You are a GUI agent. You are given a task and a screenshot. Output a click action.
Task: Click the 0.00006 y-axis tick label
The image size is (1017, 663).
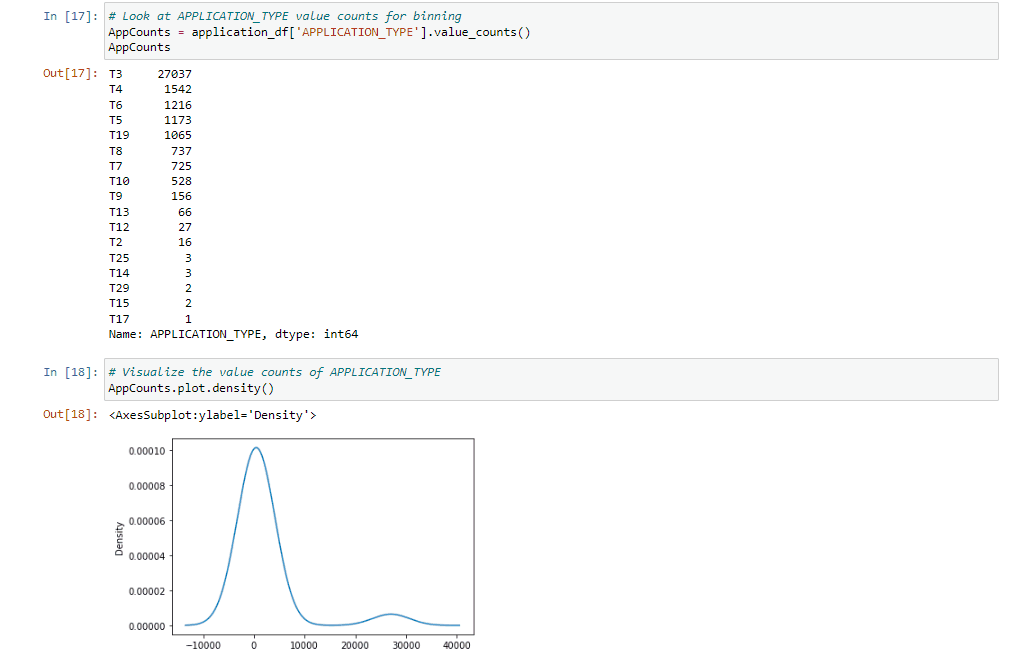[147, 521]
